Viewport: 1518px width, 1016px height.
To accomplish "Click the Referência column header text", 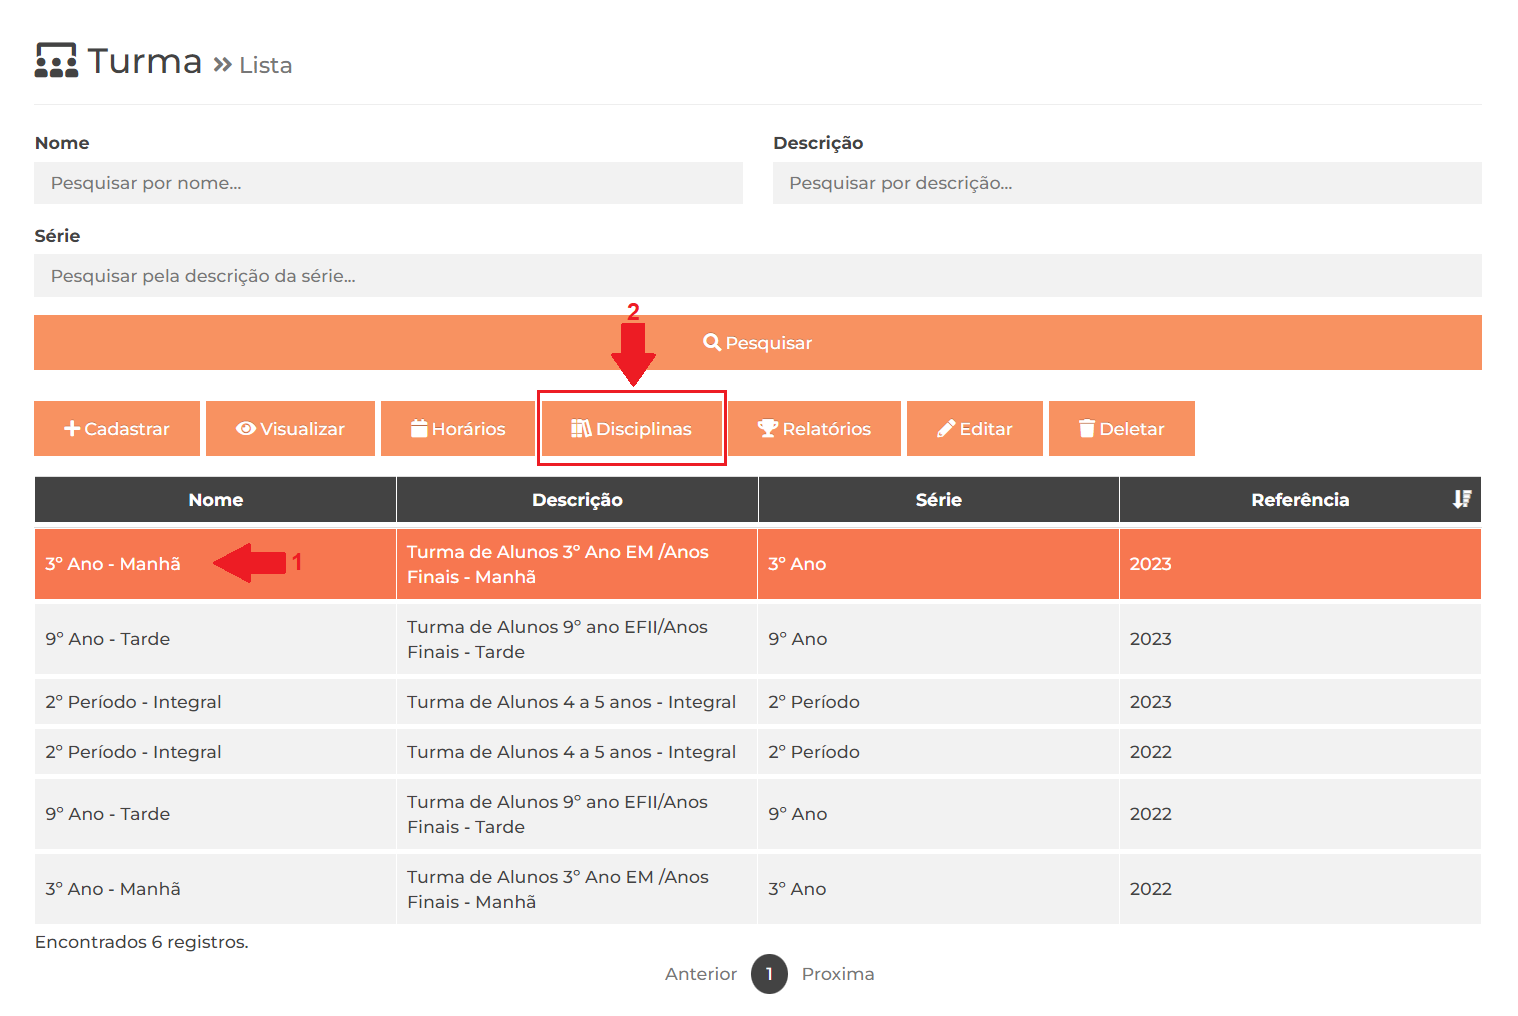I will tap(1300, 499).
